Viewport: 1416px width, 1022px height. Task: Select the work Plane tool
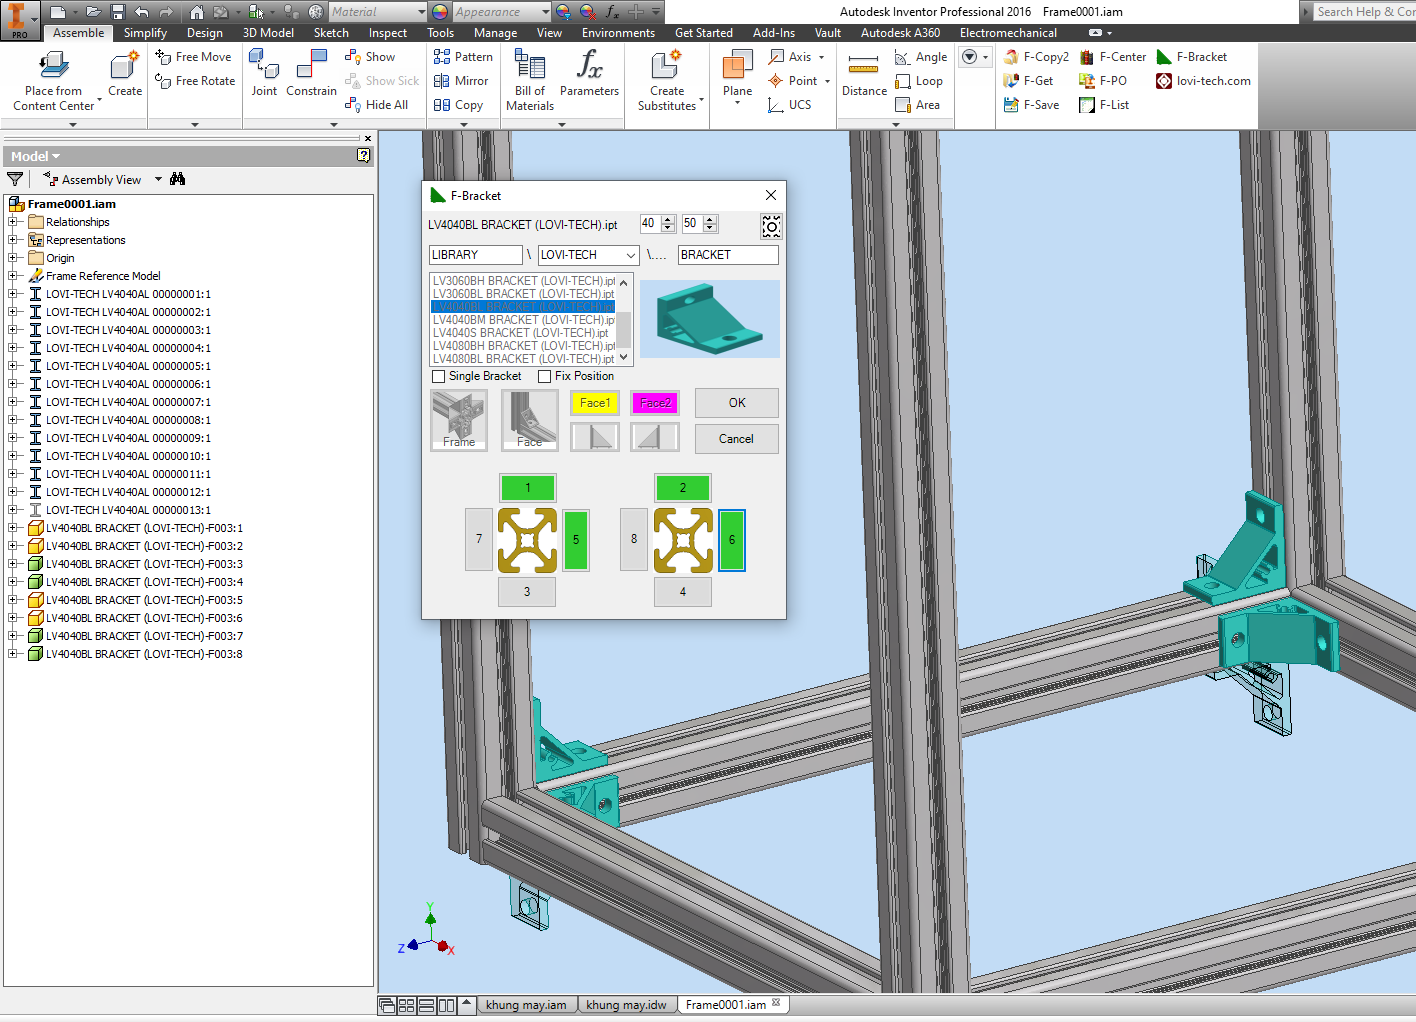tap(737, 76)
